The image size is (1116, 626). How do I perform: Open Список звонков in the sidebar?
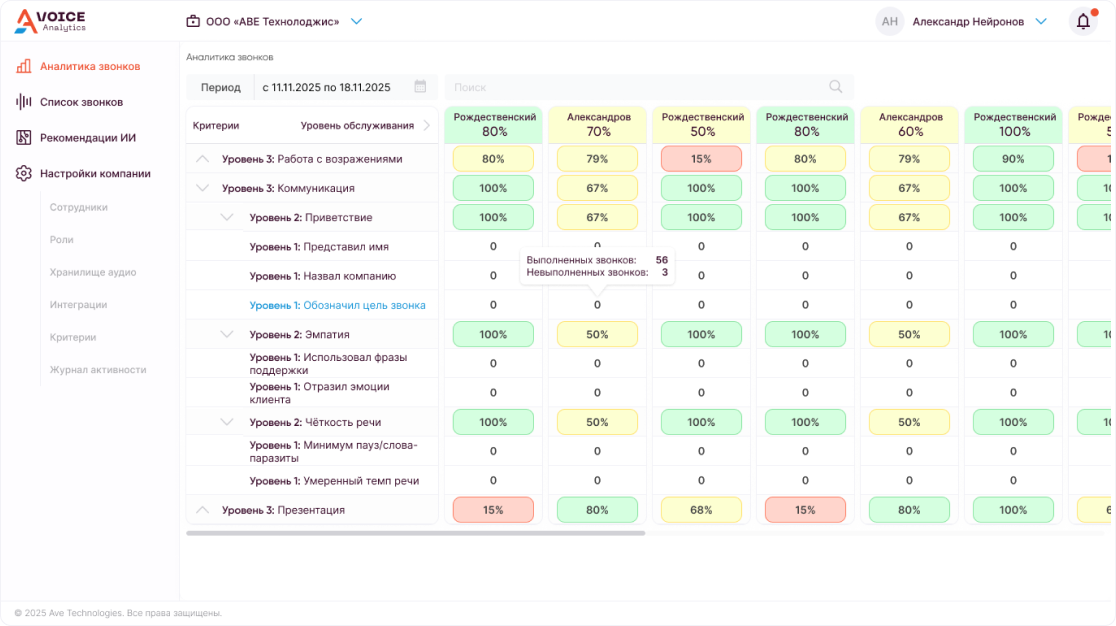click(x=81, y=102)
